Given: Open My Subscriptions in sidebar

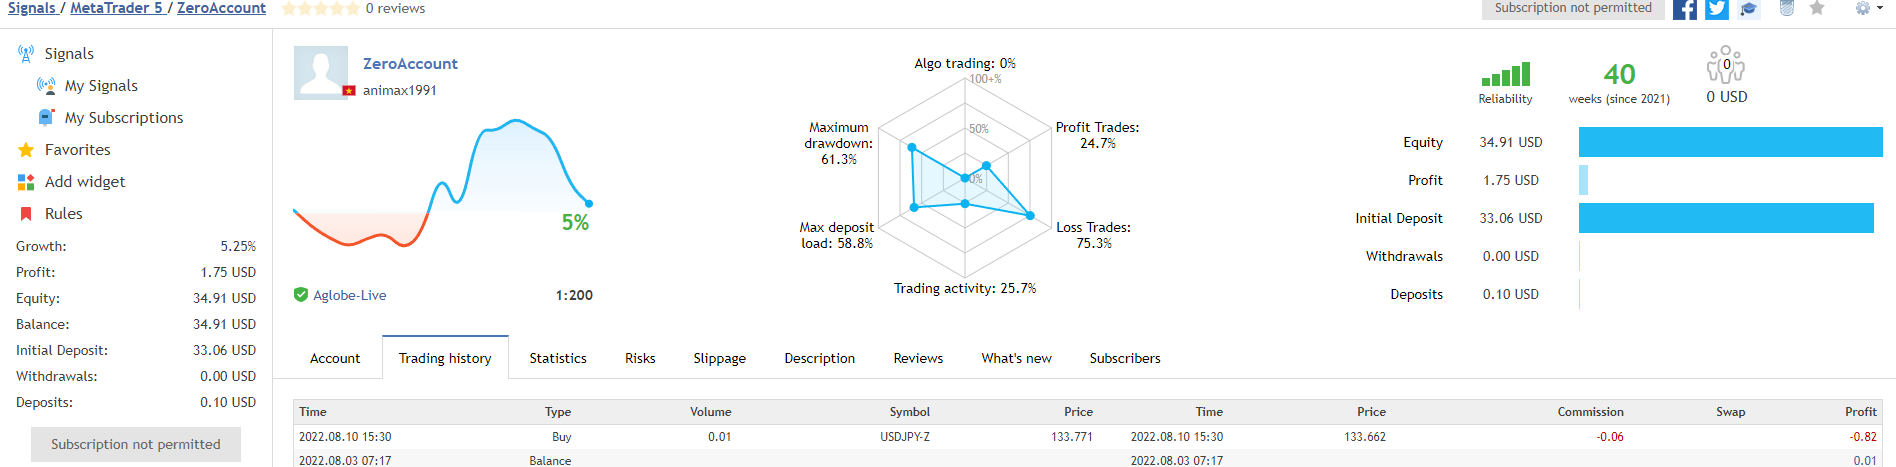Looking at the screenshot, I should tap(124, 118).
